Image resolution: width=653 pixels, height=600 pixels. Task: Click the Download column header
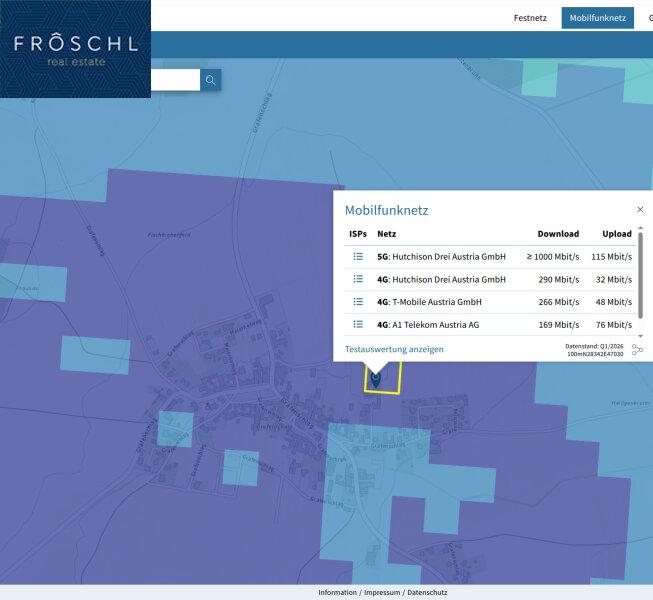tap(558, 234)
